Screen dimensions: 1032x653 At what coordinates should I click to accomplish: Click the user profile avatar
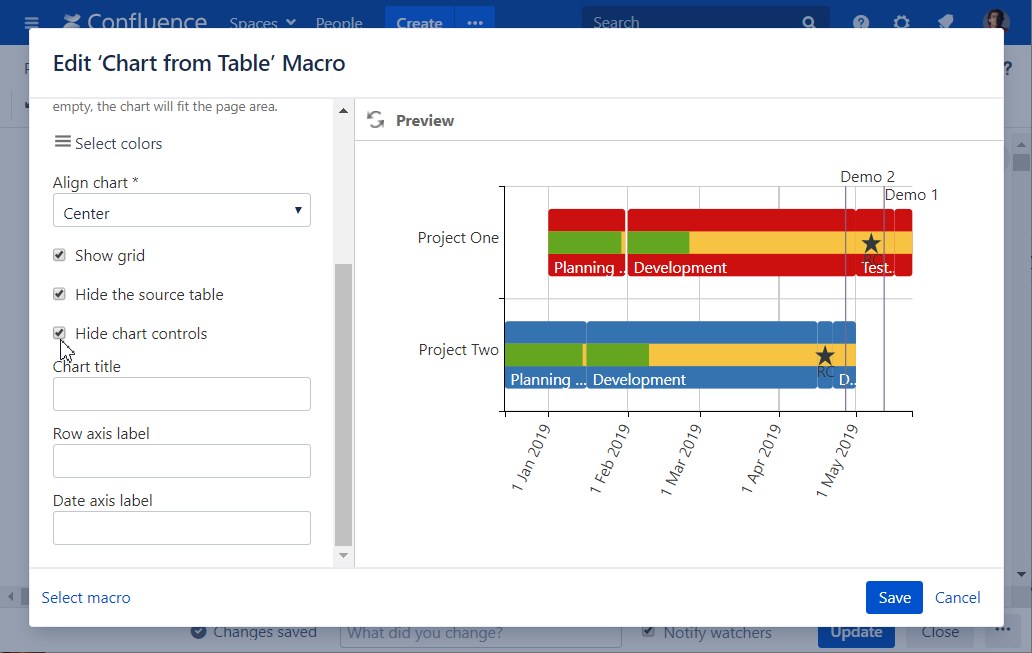996,22
